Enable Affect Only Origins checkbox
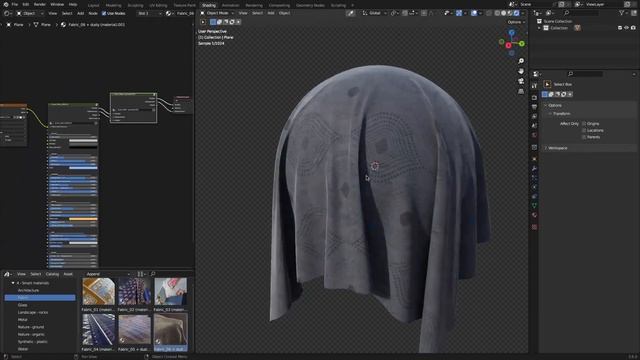The width and height of the screenshot is (640, 360). (584, 124)
